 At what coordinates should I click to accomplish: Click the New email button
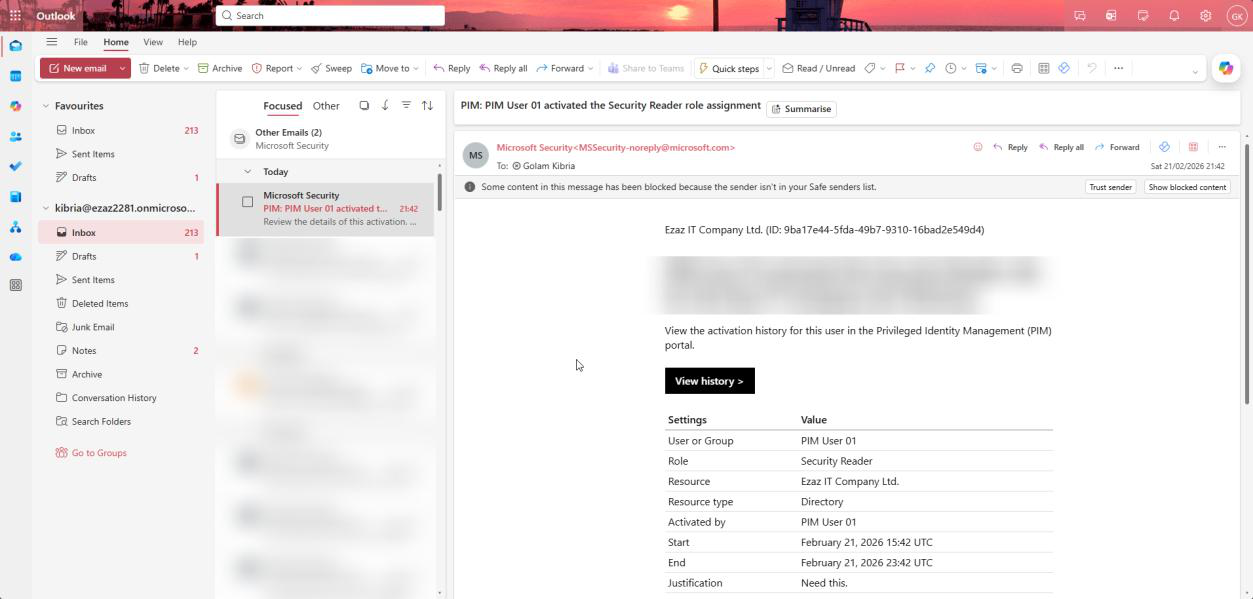coord(77,68)
